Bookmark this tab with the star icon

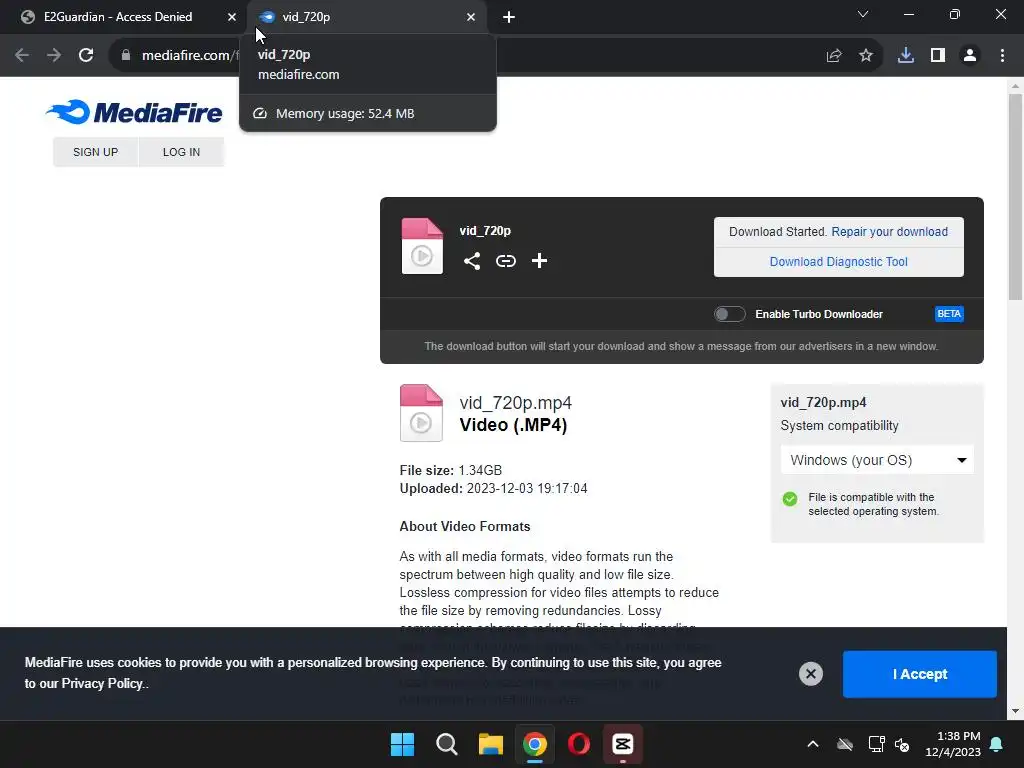pyautogui.click(x=866, y=56)
